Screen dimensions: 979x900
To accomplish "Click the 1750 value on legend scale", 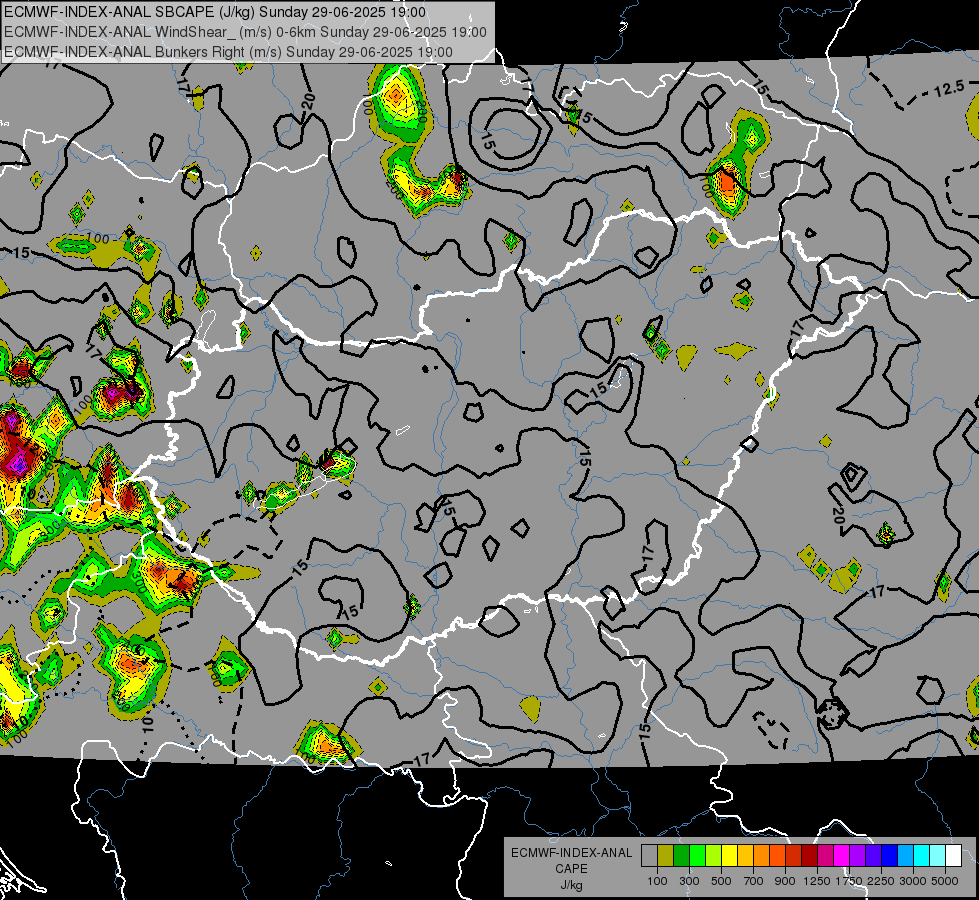I will (x=849, y=881).
